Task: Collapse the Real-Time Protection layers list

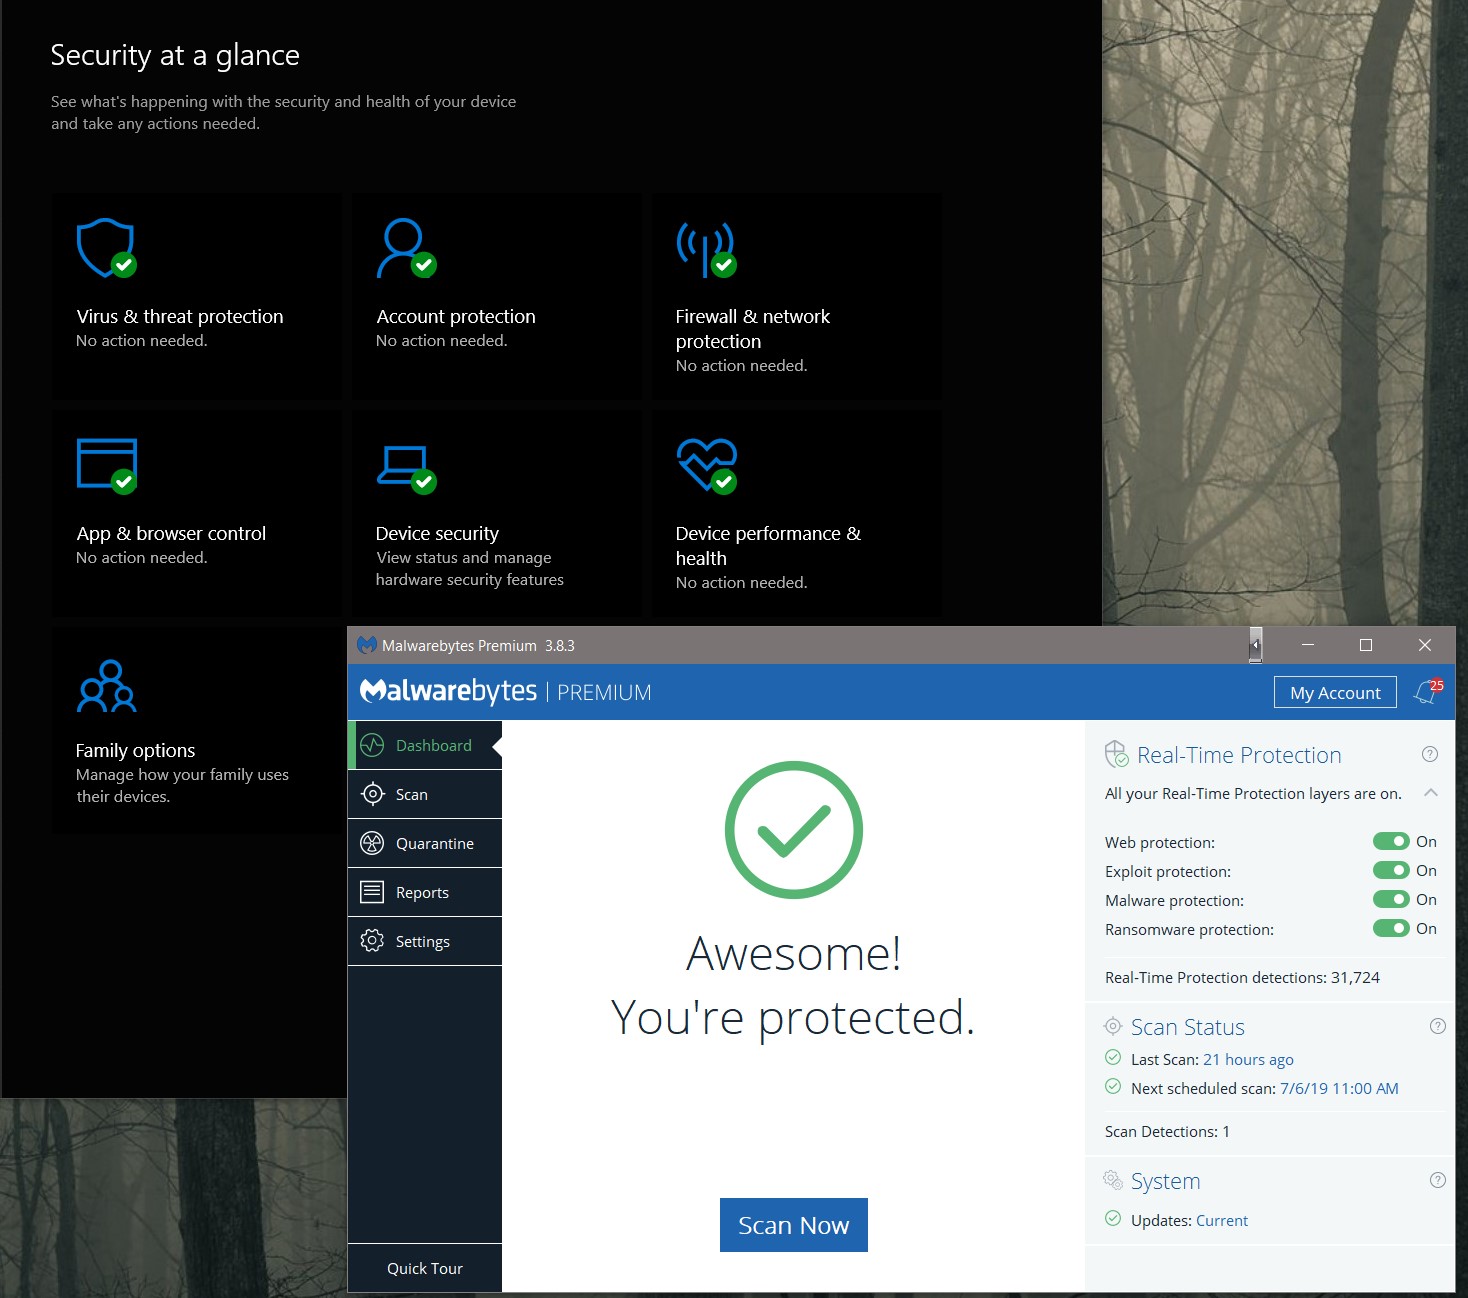Action: (x=1431, y=793)
